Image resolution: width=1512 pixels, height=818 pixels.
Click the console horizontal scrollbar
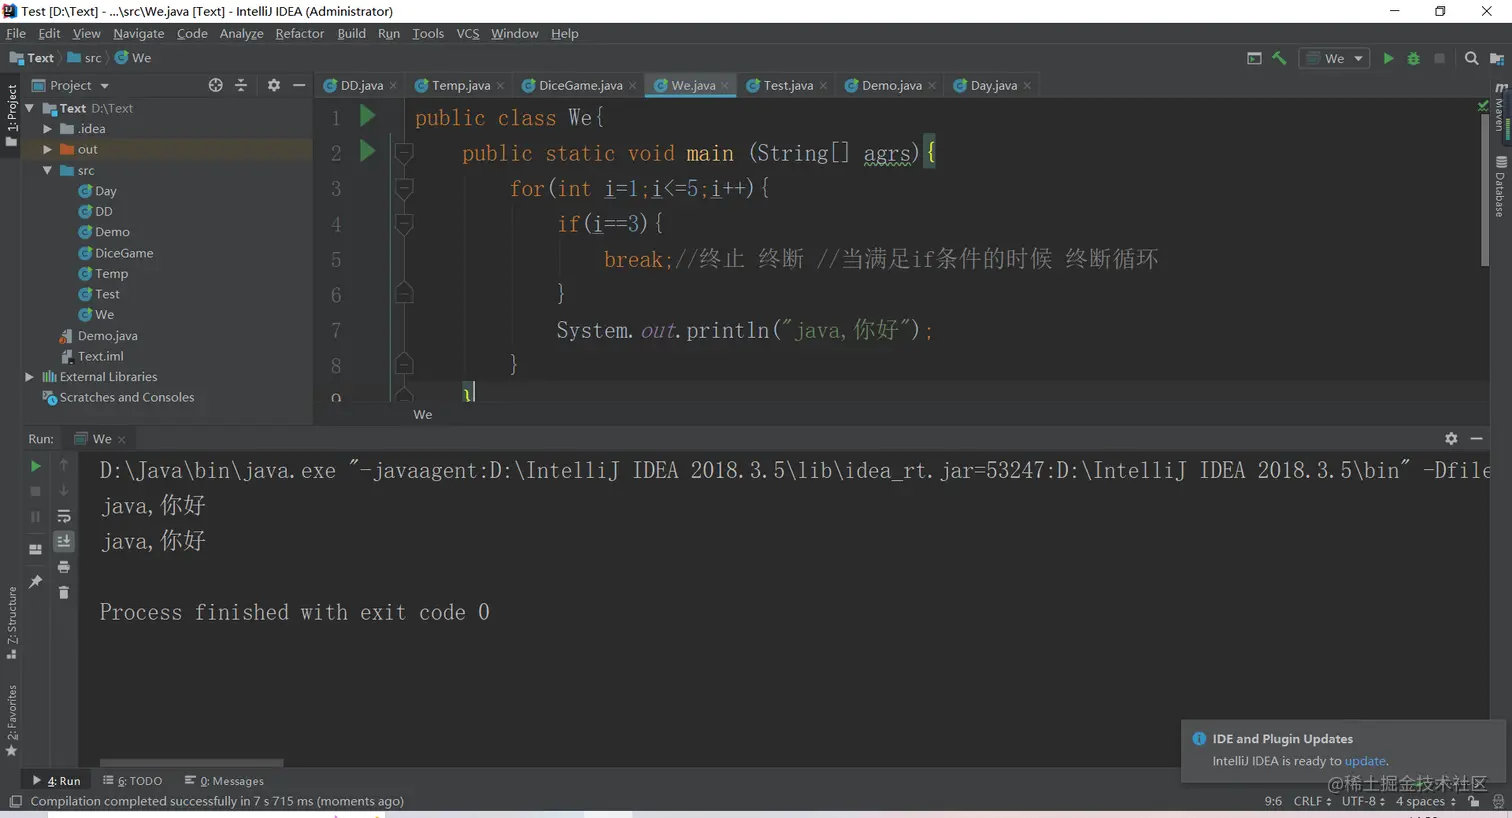(x=191, y=763)
